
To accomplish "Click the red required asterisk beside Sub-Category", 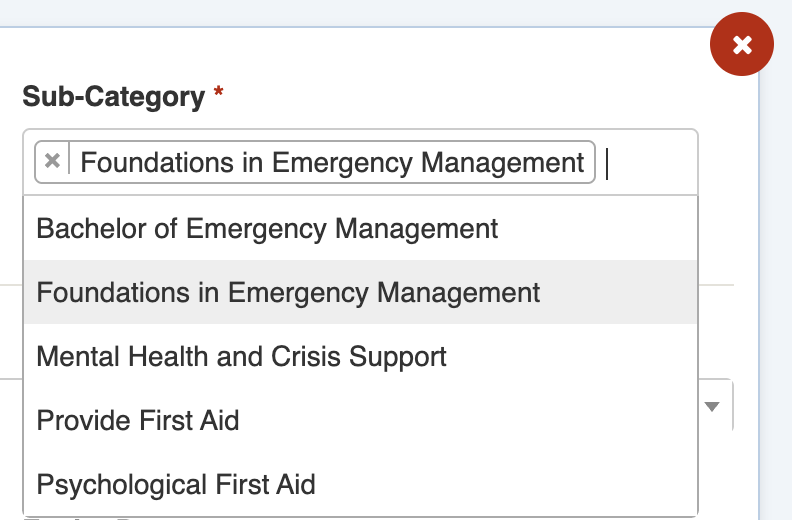I will click(x=218, y=96).
